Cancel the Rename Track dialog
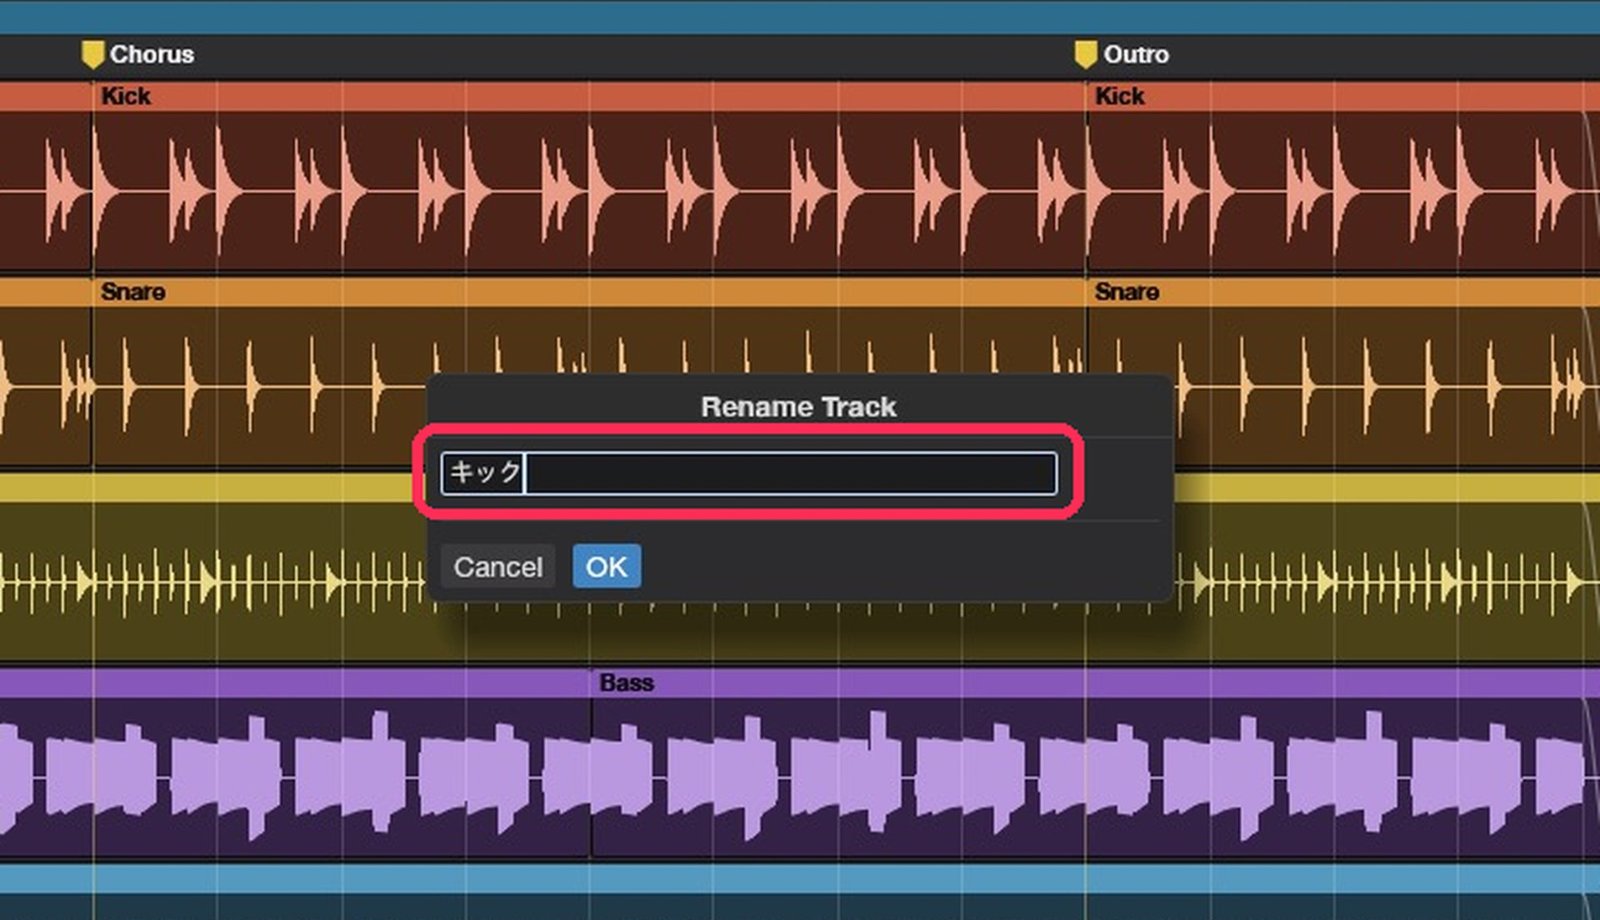 point(497,567)
